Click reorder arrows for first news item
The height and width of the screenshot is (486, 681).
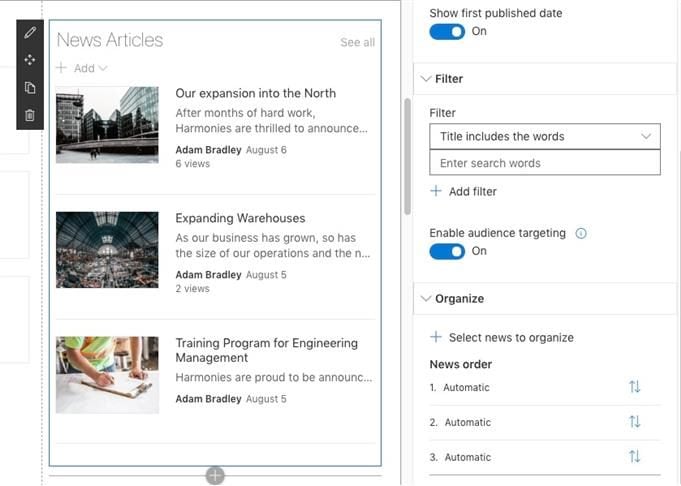pyautogui.click(x=634, y=387)
